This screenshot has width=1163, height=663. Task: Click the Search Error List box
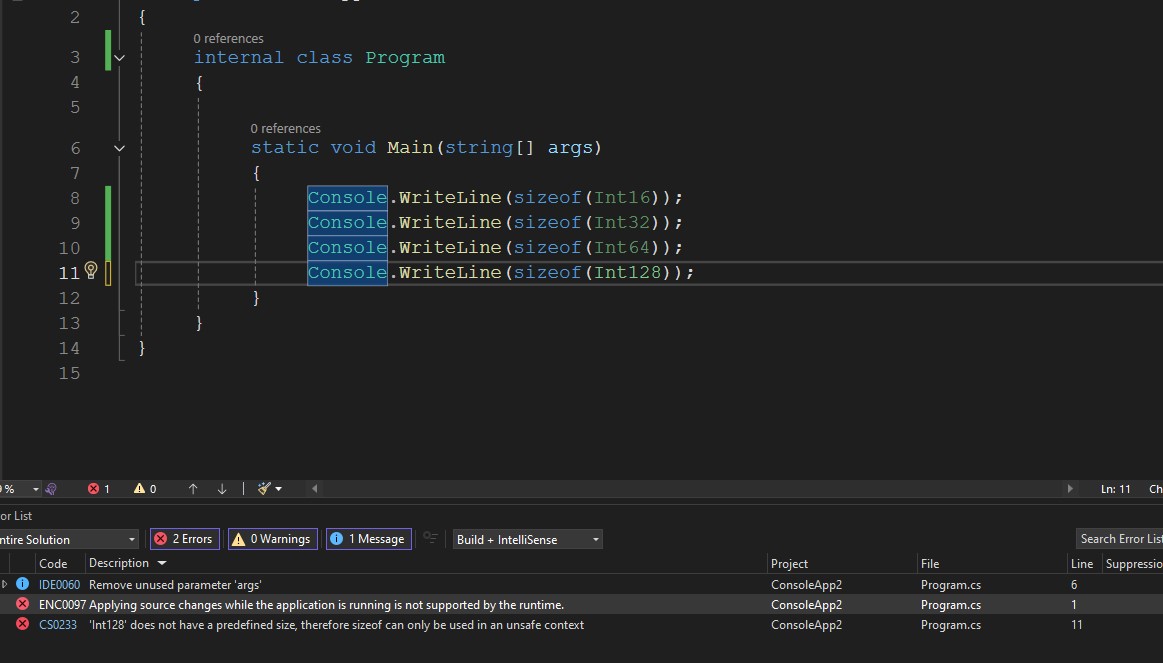[1119, 539]
